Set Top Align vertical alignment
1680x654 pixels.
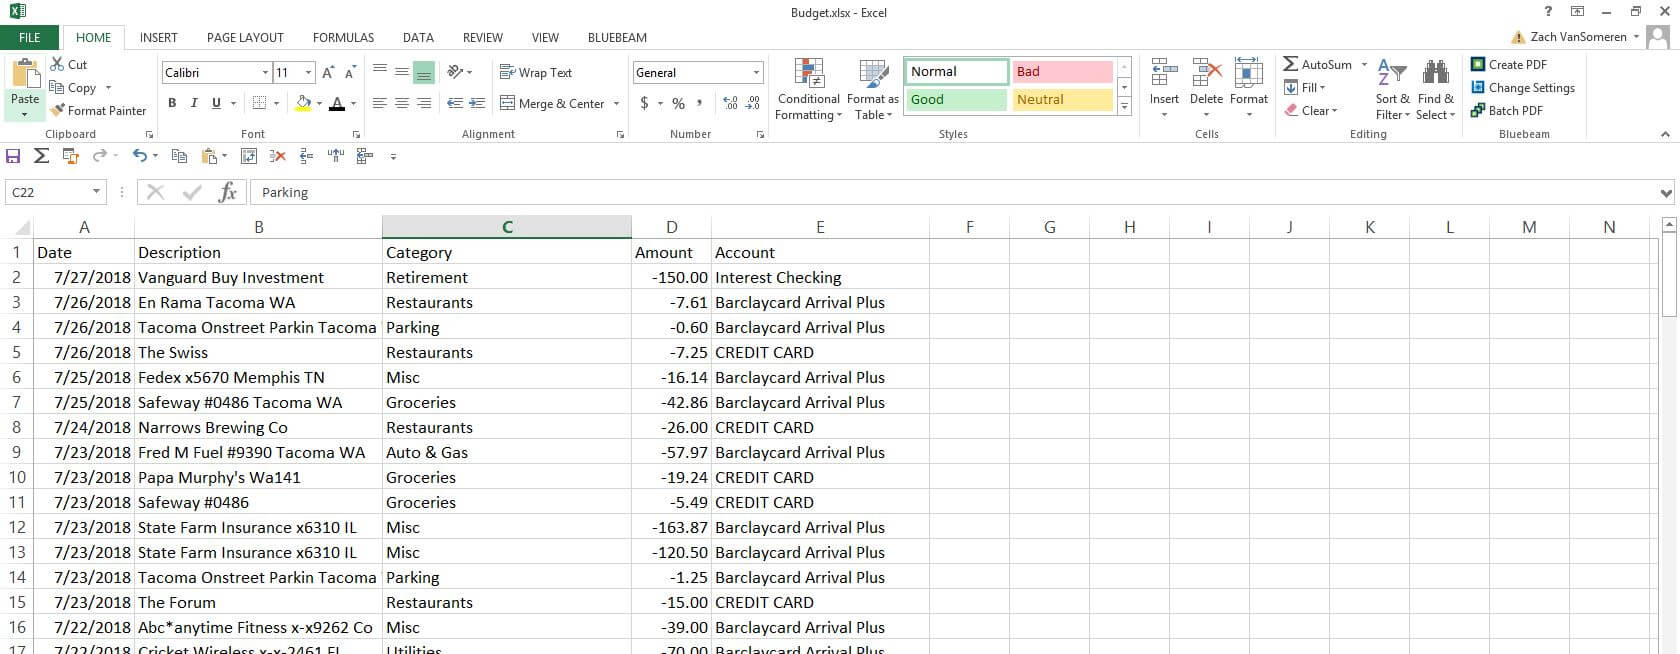[x=380, y=72]
